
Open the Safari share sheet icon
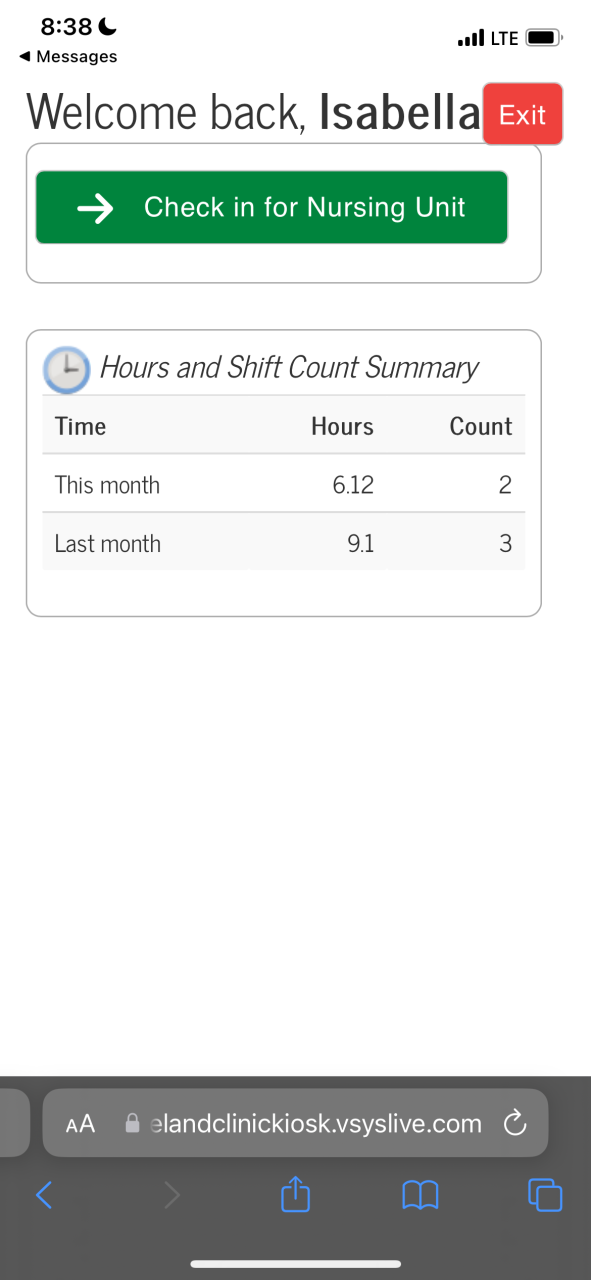click(295, 1193)
